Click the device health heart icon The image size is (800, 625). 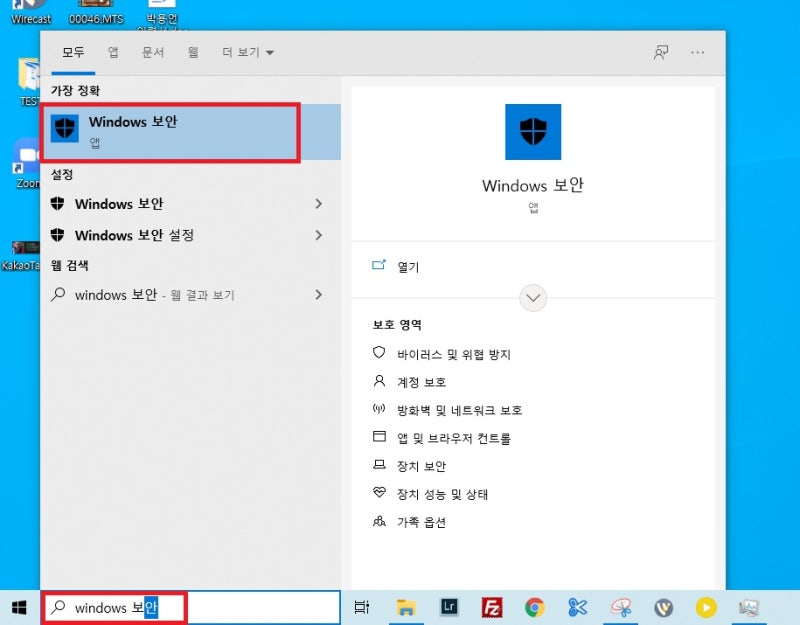tap(379, 492)
